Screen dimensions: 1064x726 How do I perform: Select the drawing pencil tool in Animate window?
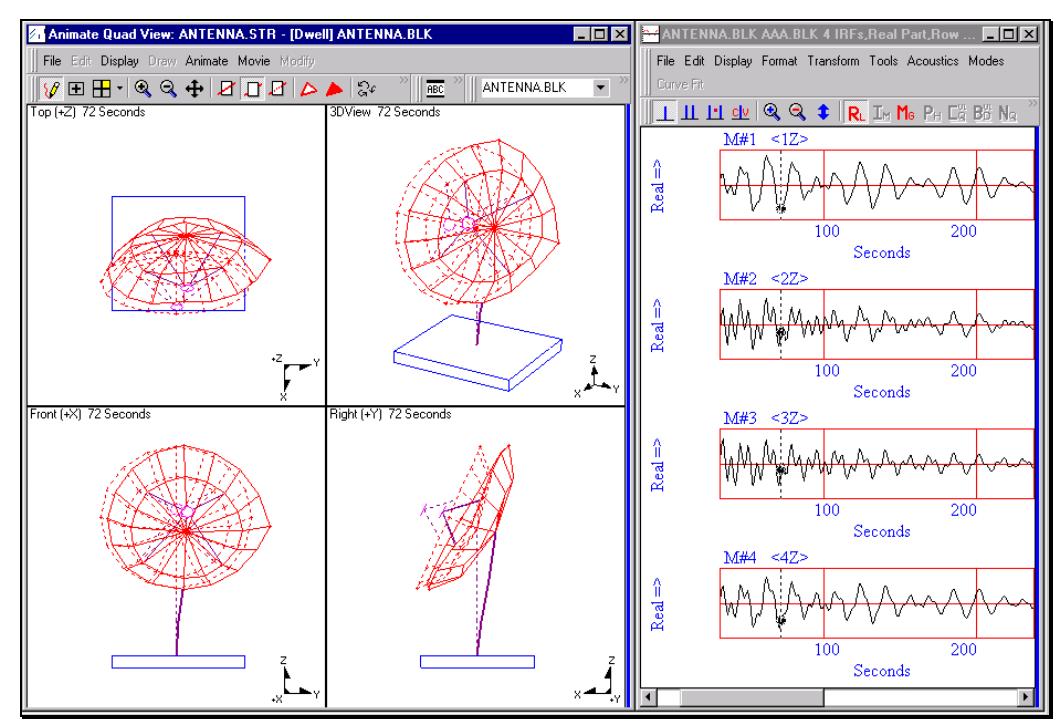tap(52, 83)
